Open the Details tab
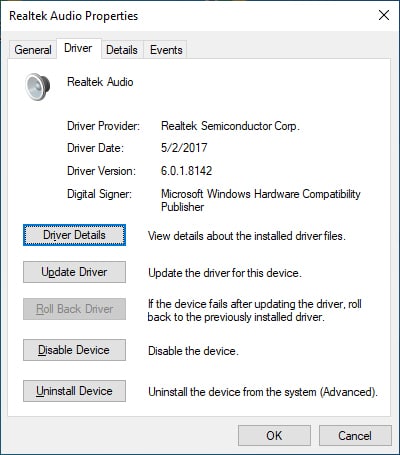This screenshot has width=400, height=455. coord(122,50)
